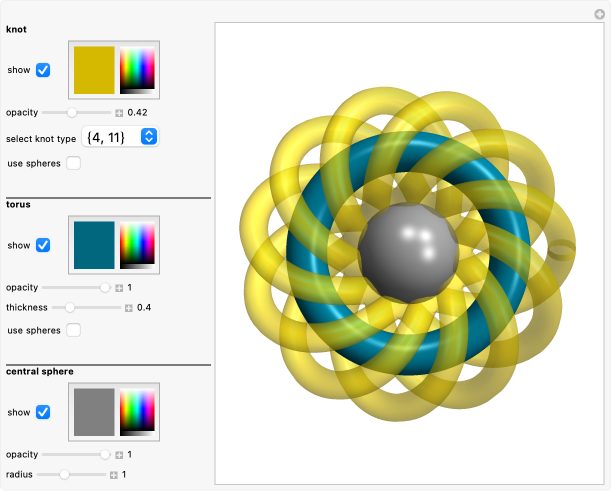Enable use spheres for the knot
Screen dimensions: 611x492
coord(74,163)
